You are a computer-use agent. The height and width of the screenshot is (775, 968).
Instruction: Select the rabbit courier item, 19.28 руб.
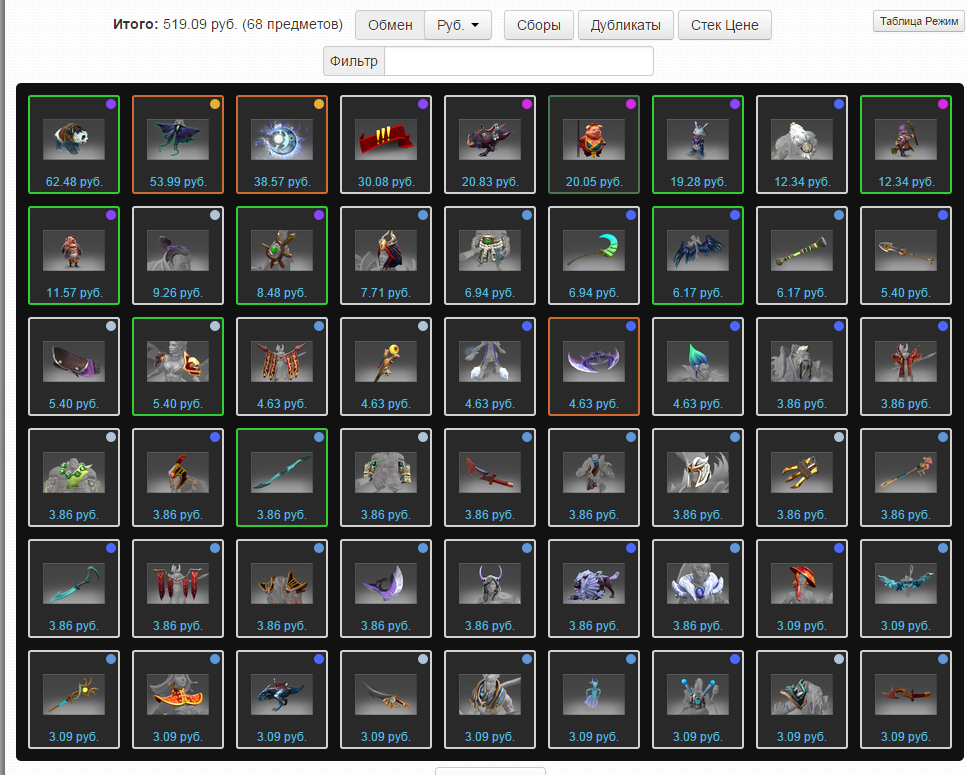pyautogui.click(x=698, y=145)
